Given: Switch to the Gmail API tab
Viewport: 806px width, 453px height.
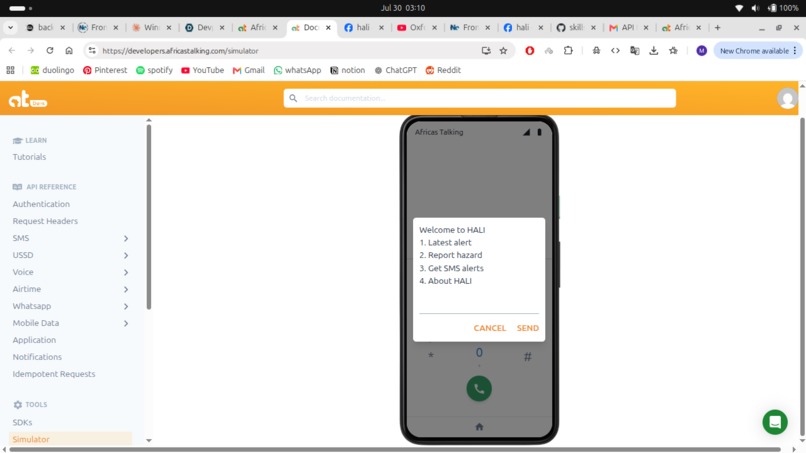Looking at the screenshot, I should click(629, 27).
